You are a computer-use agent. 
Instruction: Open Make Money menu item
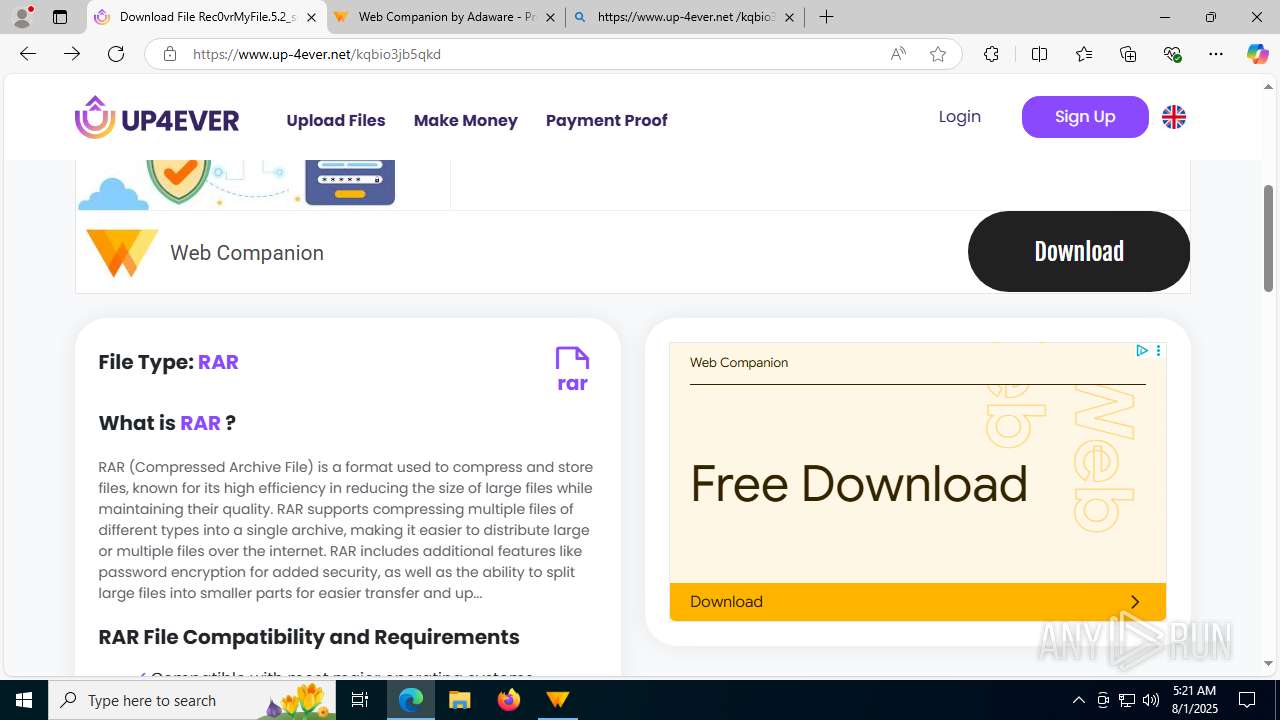click(466, 120)
